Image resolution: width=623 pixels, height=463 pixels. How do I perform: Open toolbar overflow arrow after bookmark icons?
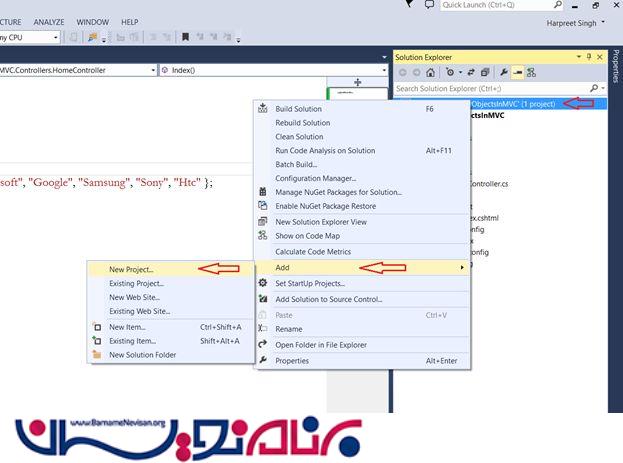(x=238, y=40)
